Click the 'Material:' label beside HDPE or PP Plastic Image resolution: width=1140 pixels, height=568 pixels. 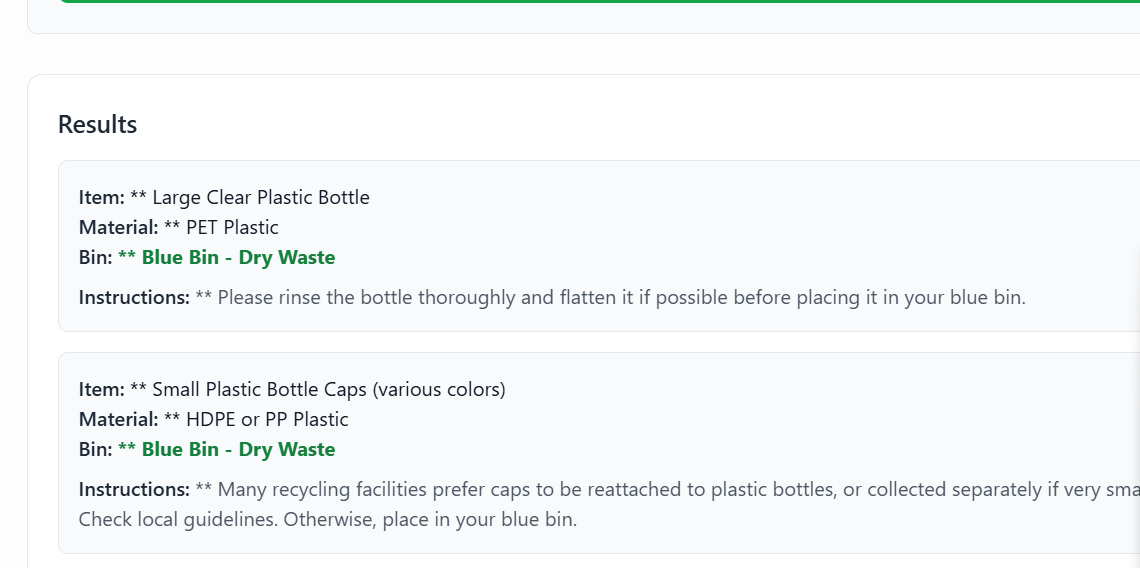118,419
